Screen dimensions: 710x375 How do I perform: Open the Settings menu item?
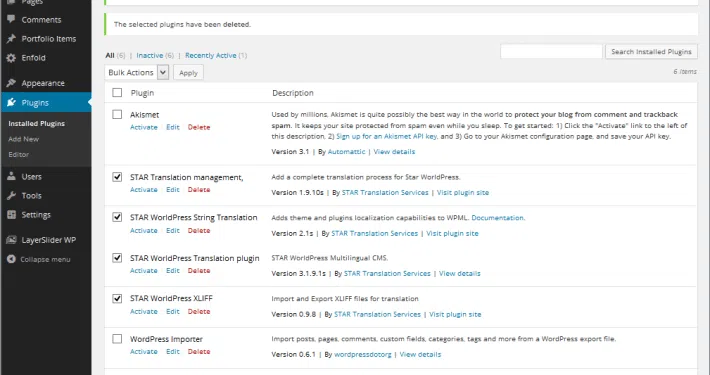click(36, 215)
